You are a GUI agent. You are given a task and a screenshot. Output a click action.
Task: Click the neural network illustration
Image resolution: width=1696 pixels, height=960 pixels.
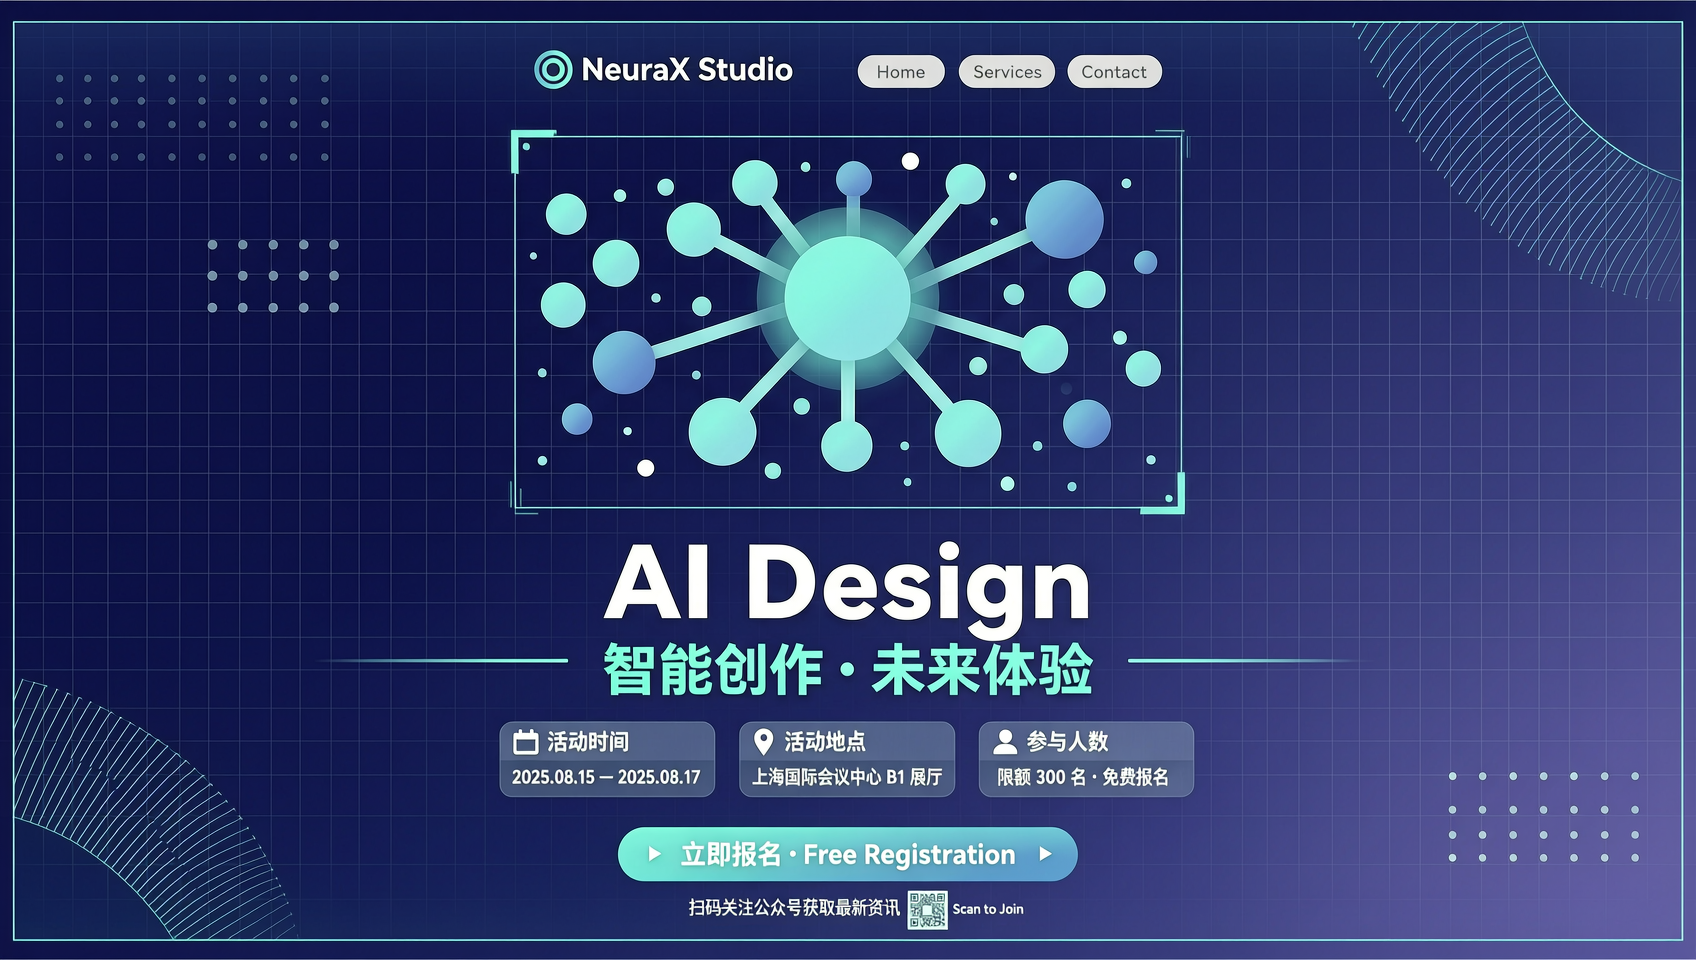(848, 321)
